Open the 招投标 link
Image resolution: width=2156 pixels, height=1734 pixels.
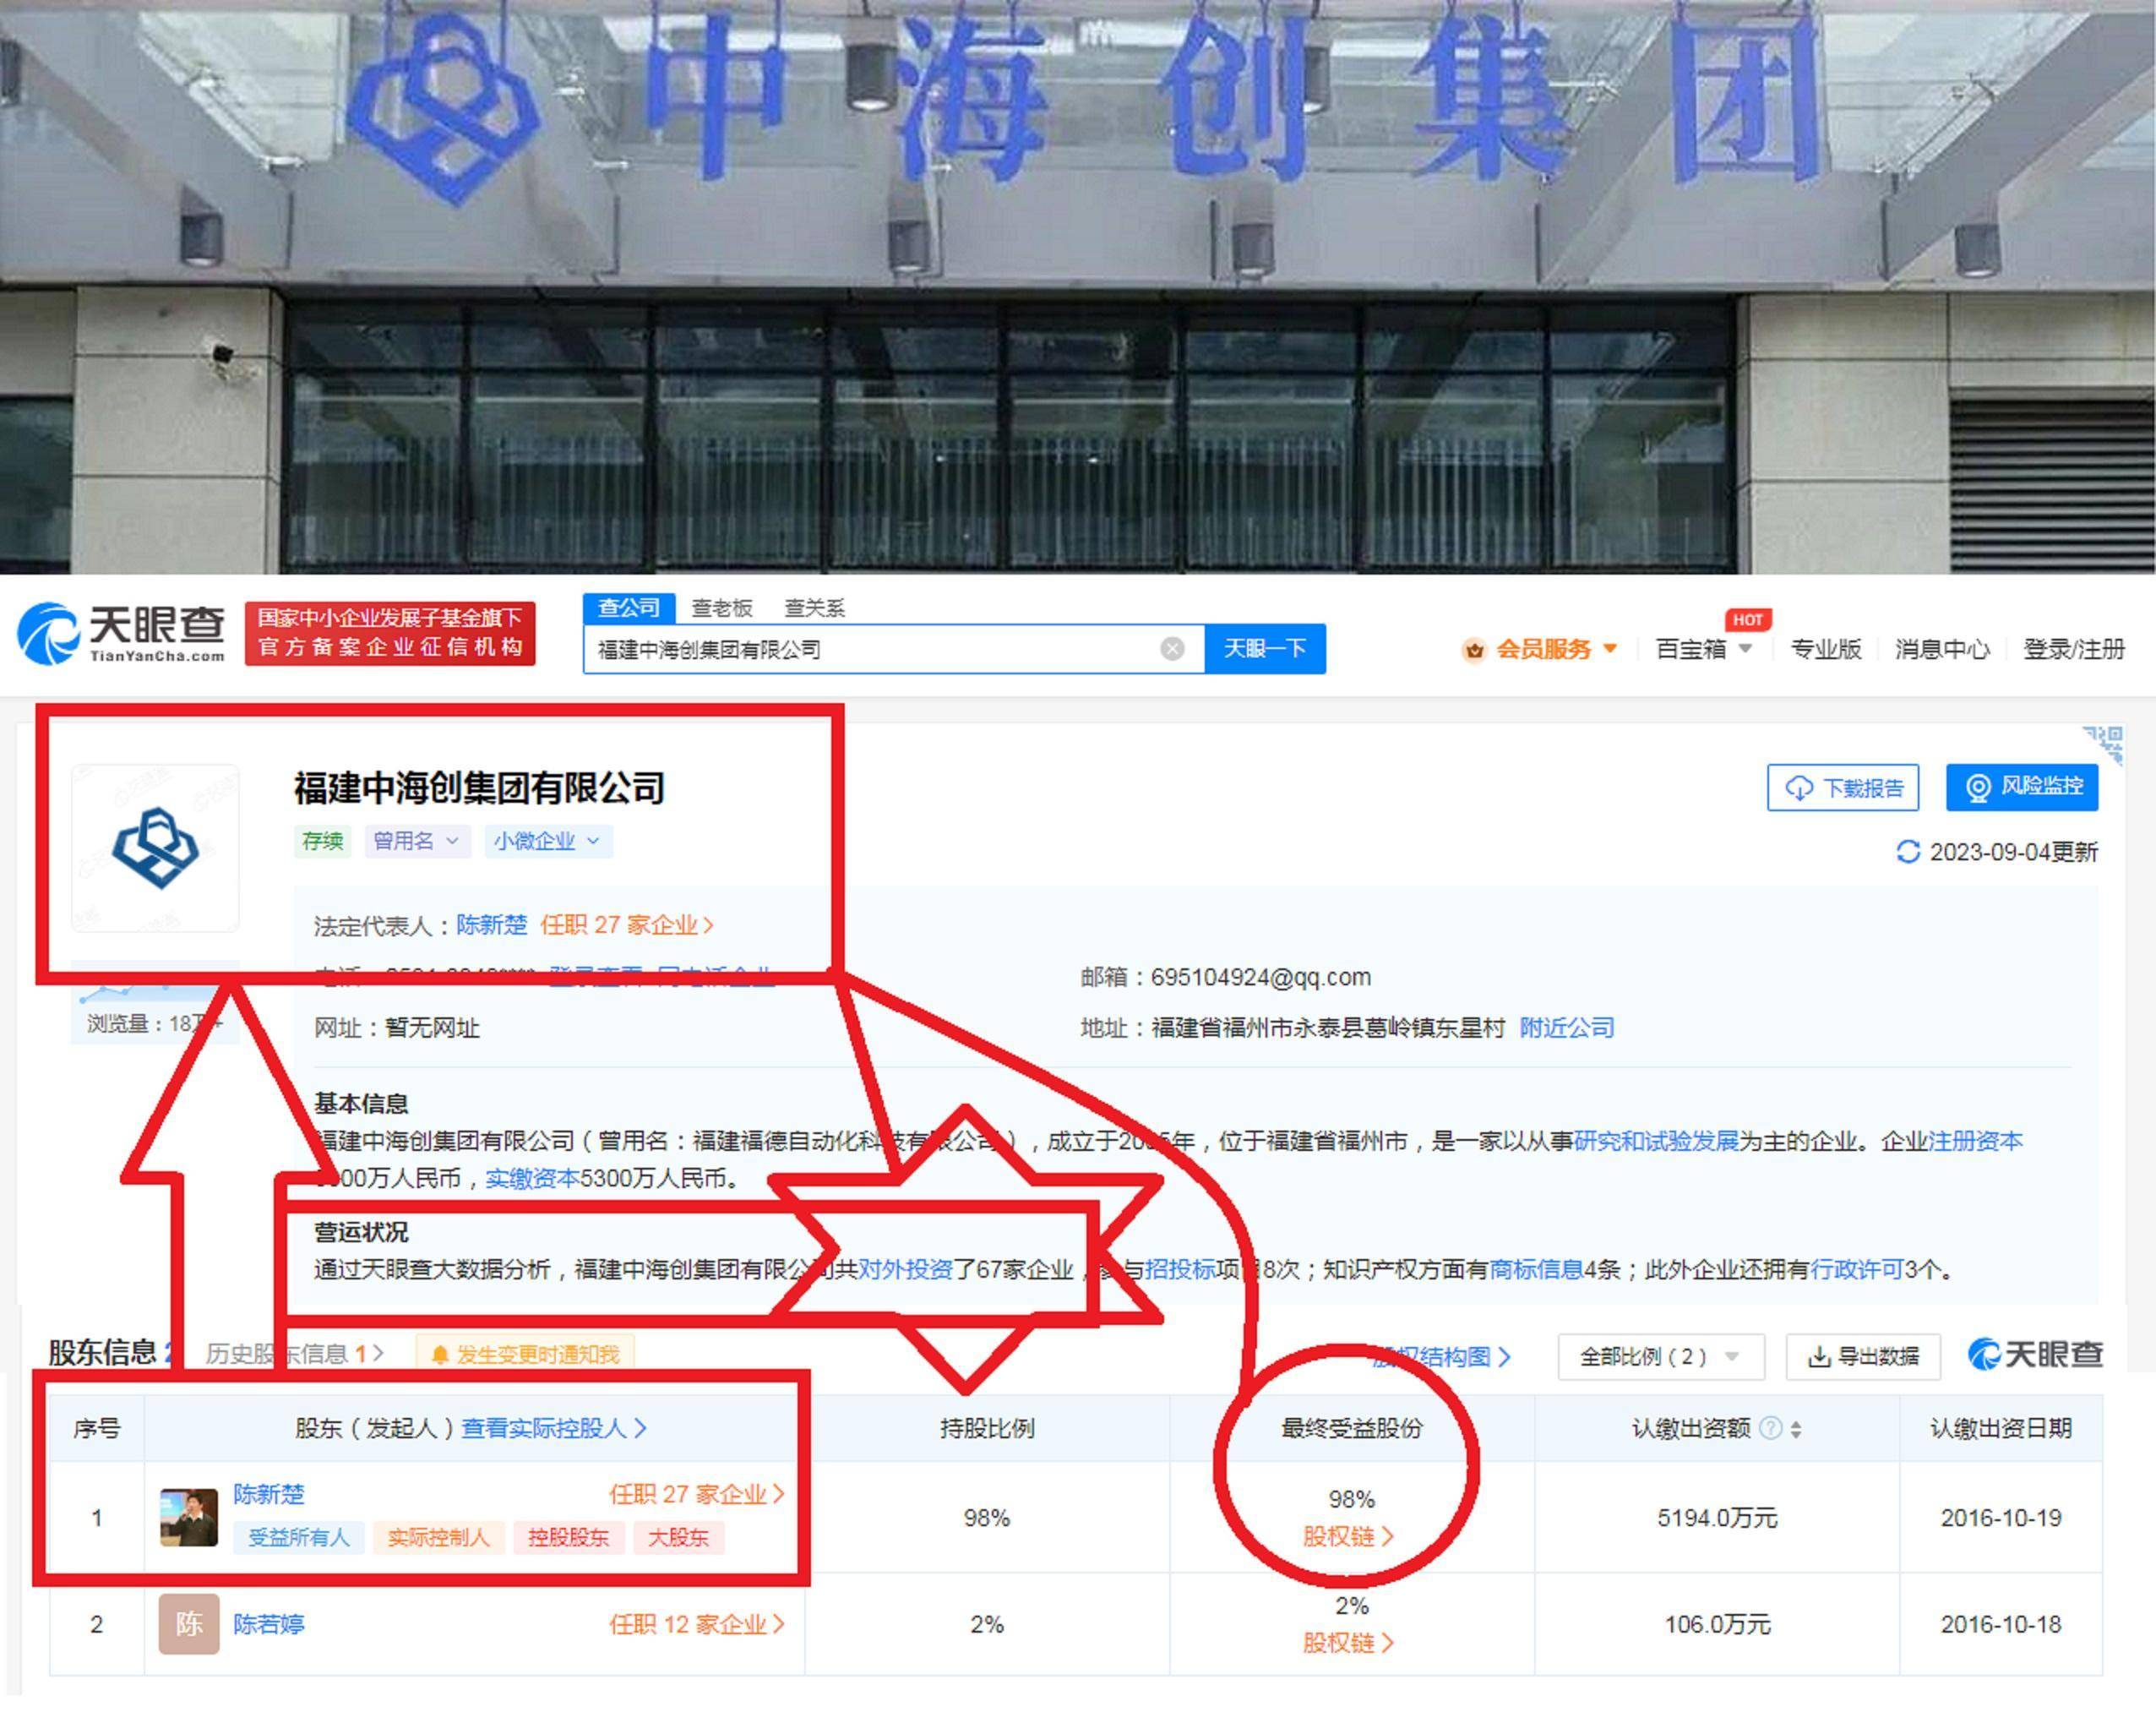tap(1179, 1269)
